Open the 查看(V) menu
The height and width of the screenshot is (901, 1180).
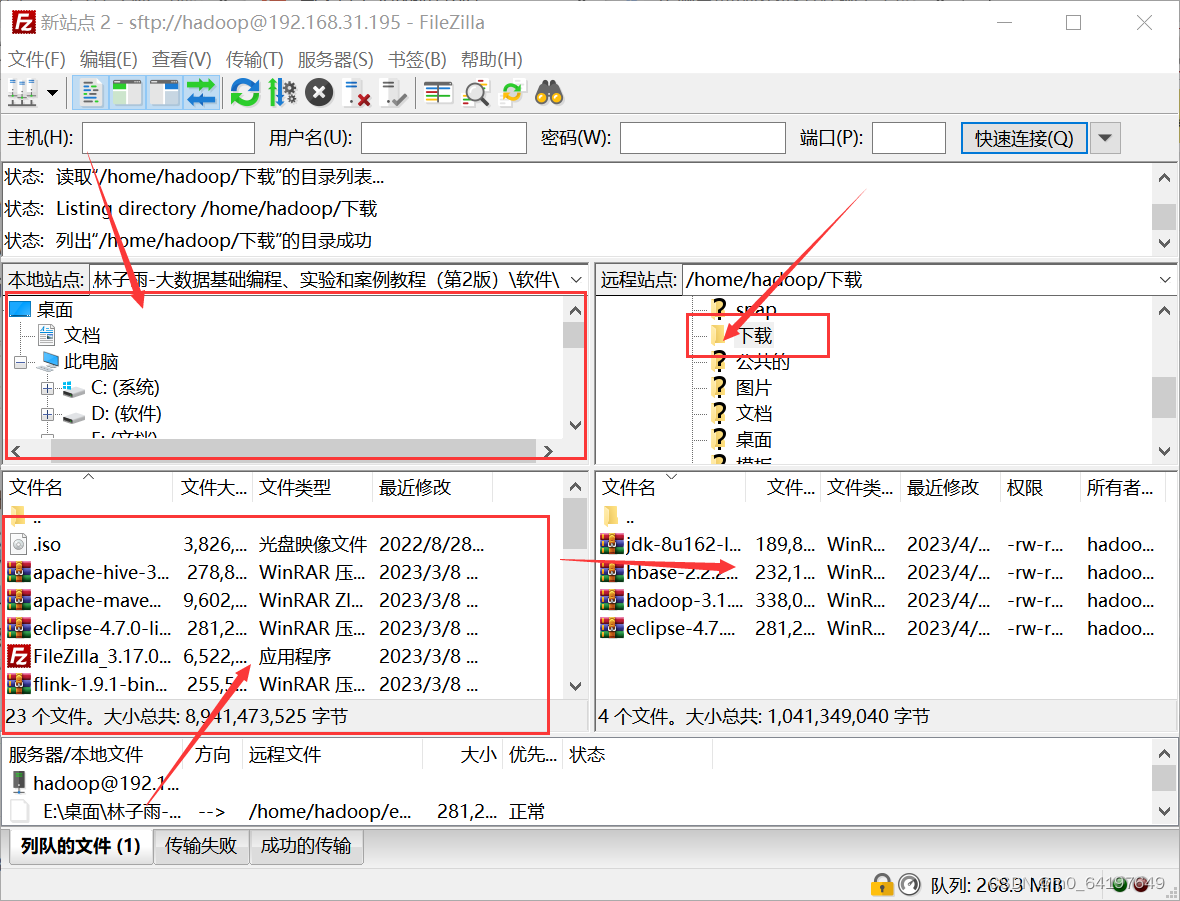click(181, 59)
